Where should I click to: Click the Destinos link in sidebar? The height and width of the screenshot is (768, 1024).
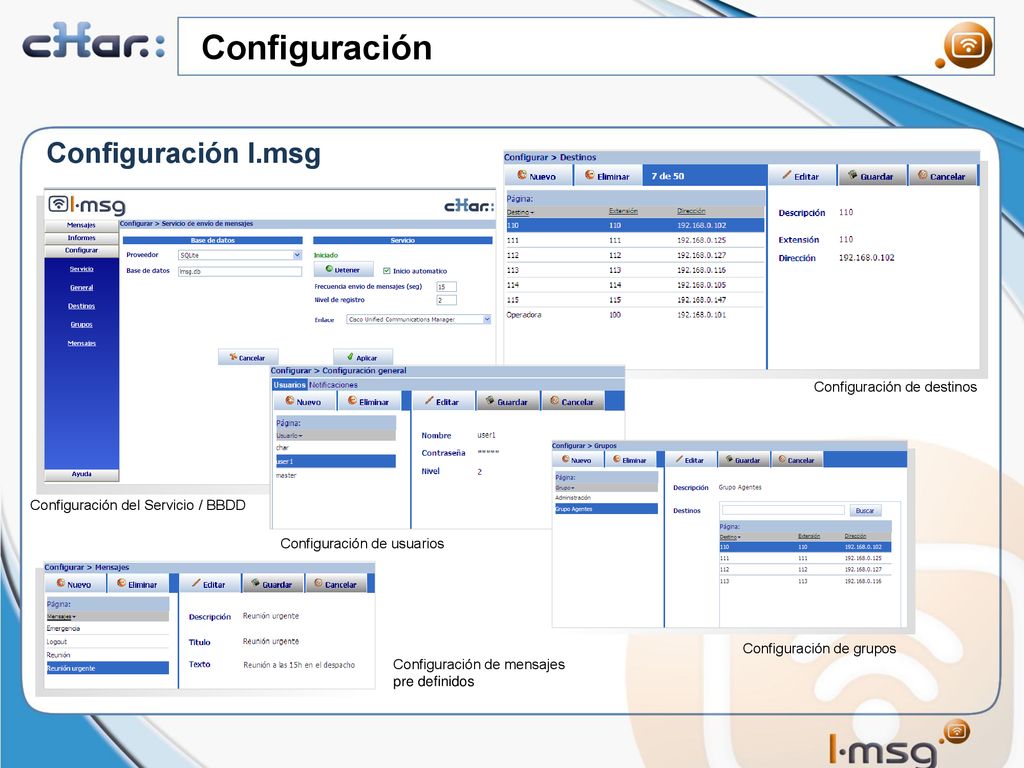coord(82,306)
